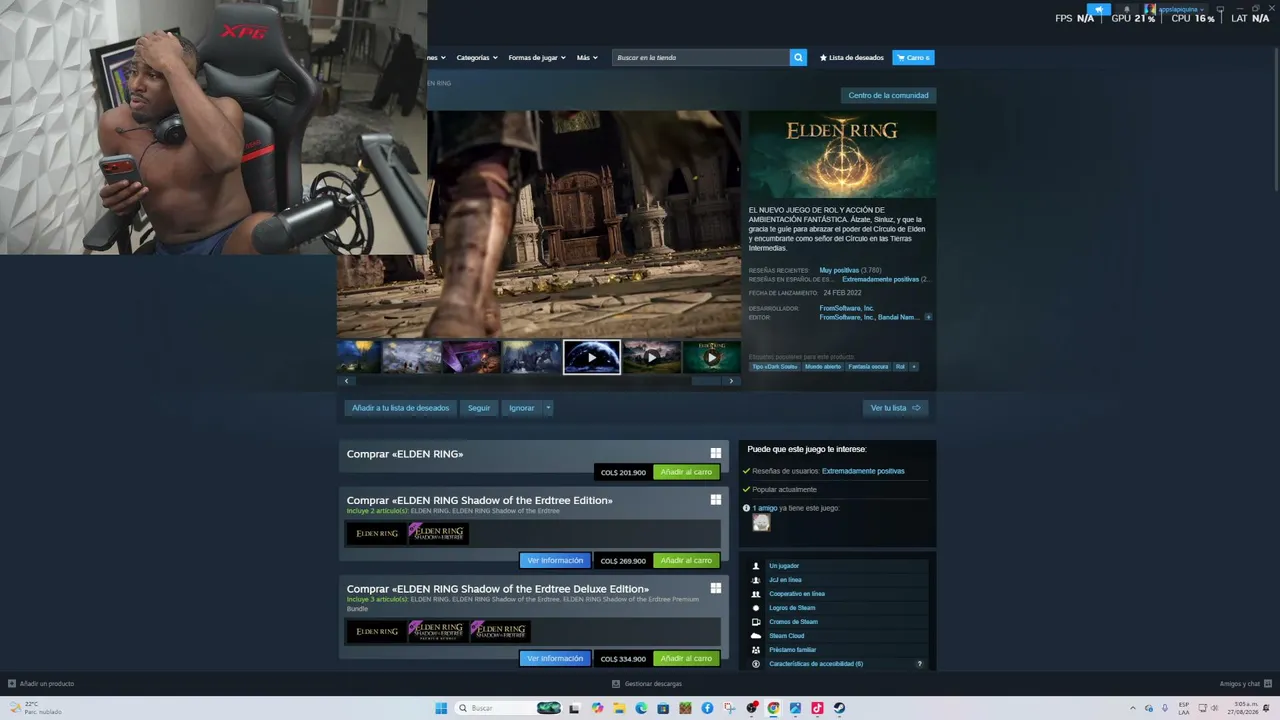Click the plus icon next to Añadir un producto
Viewport: 1280px width, 720px height.
12,684
